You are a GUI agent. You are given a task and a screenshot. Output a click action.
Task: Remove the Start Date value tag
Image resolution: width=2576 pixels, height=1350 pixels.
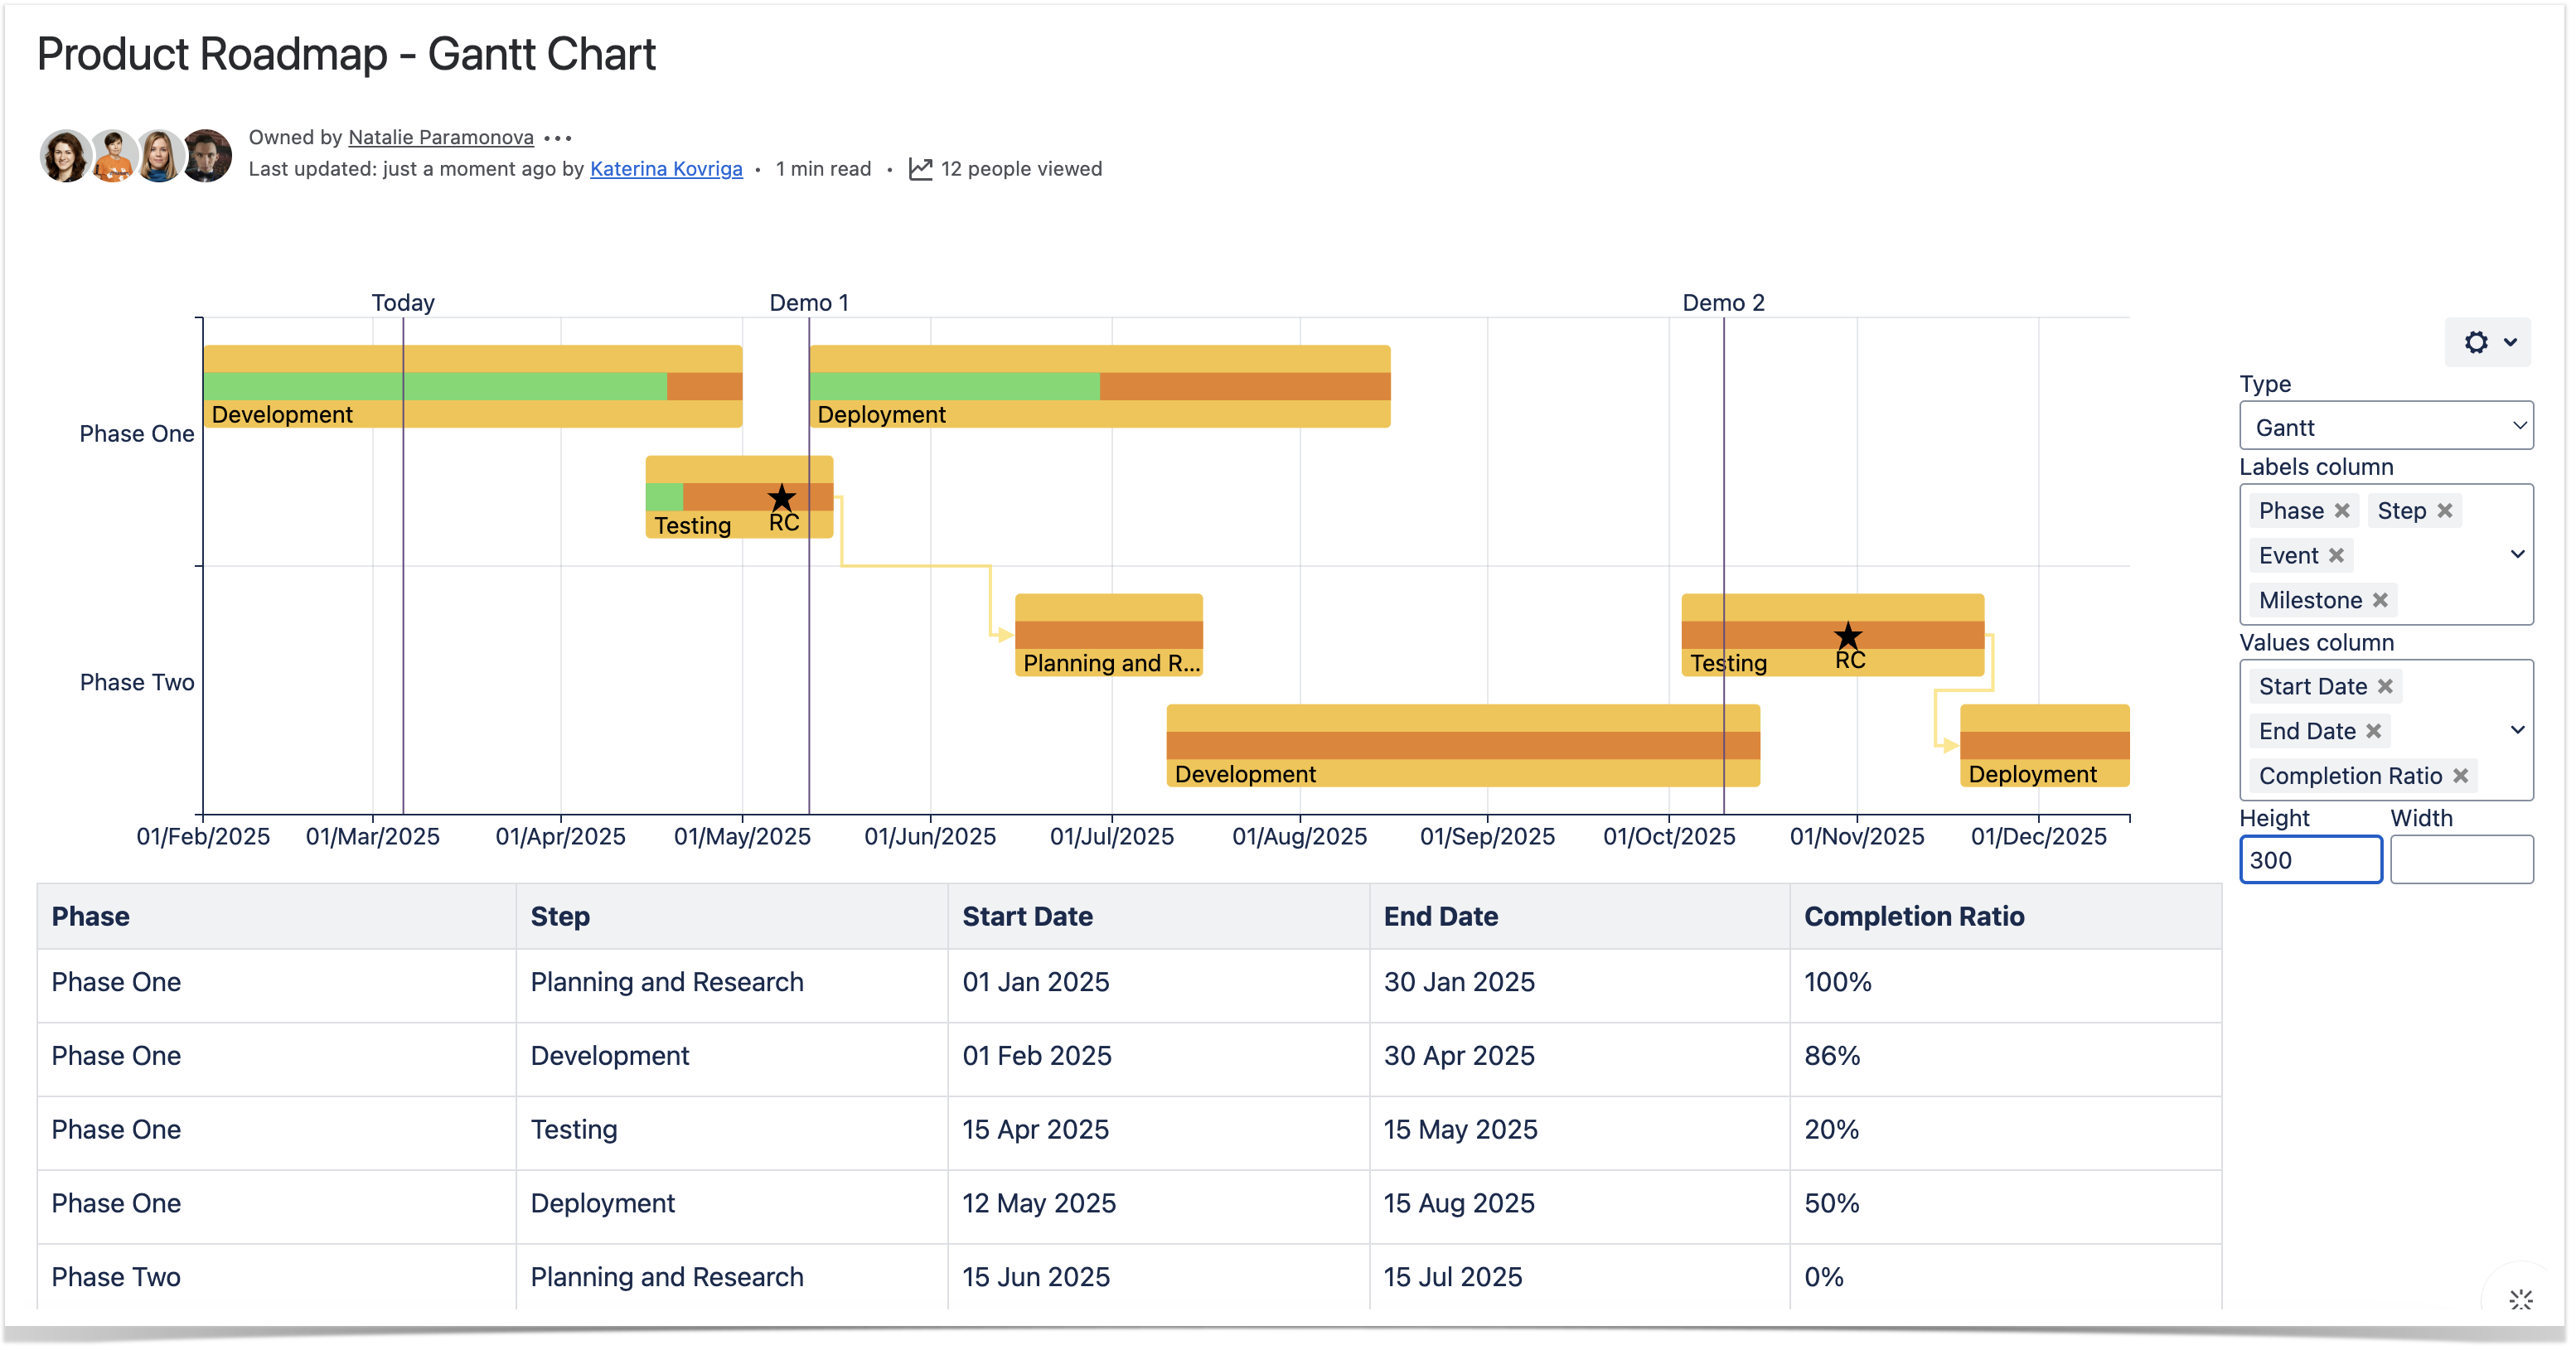coord(2386,687)
